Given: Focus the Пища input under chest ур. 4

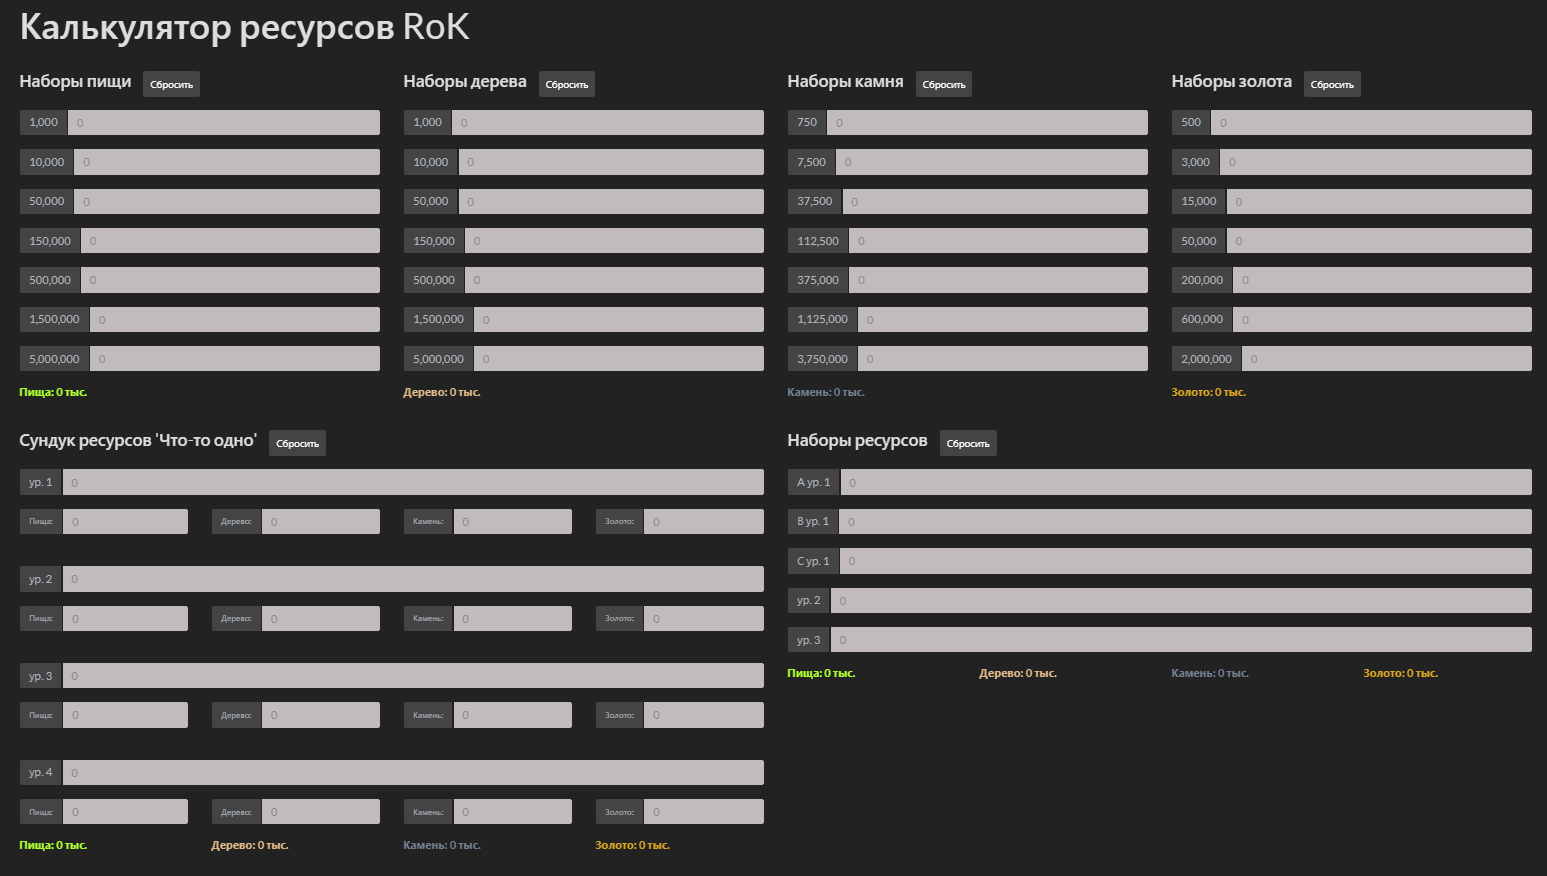Looking at the screenshot, I should [x=125, y=812].
